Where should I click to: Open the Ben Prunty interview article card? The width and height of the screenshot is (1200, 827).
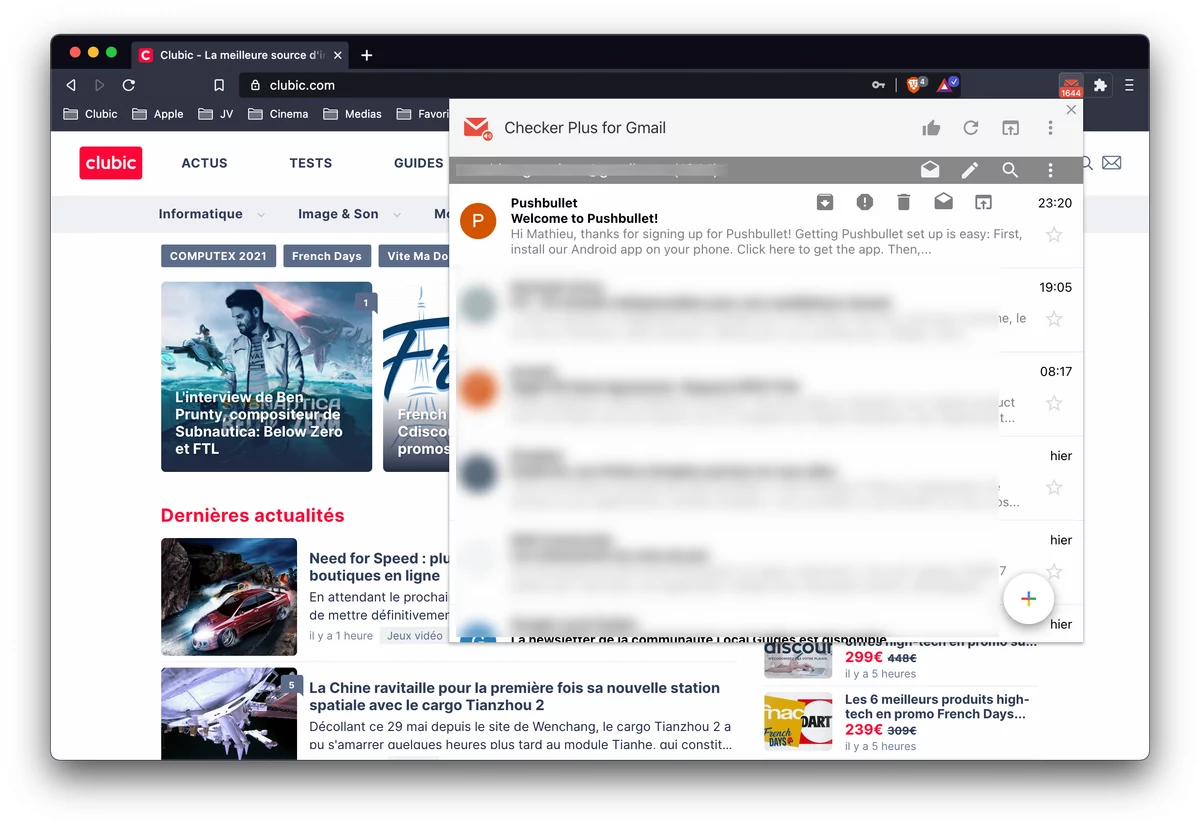pos(266,376)
